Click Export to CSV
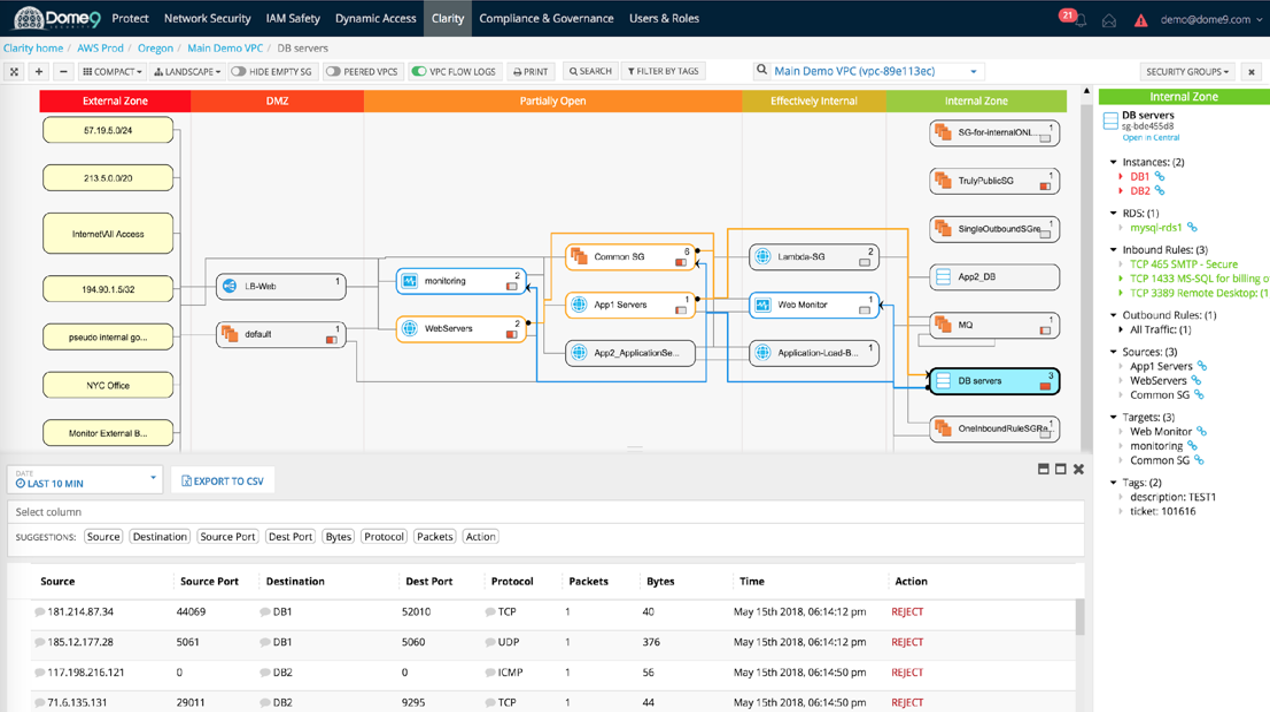The width and height of the screenshot is (1270, 712). click(223, 481)
